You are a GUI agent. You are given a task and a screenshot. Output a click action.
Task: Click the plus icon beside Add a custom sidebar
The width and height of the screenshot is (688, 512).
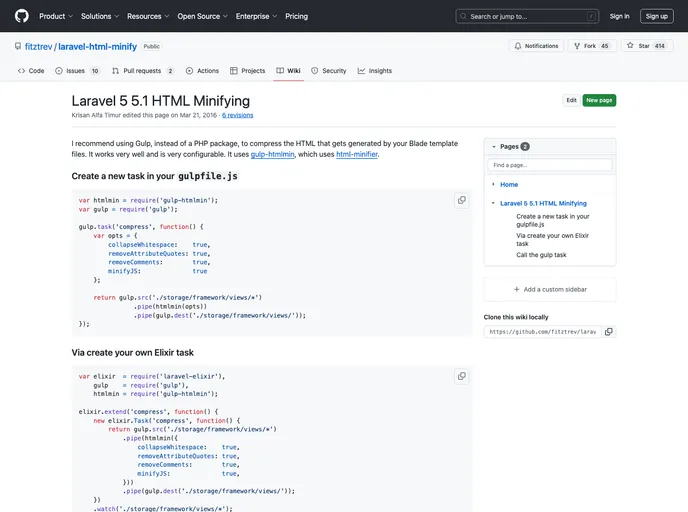[x=516, y=289]
